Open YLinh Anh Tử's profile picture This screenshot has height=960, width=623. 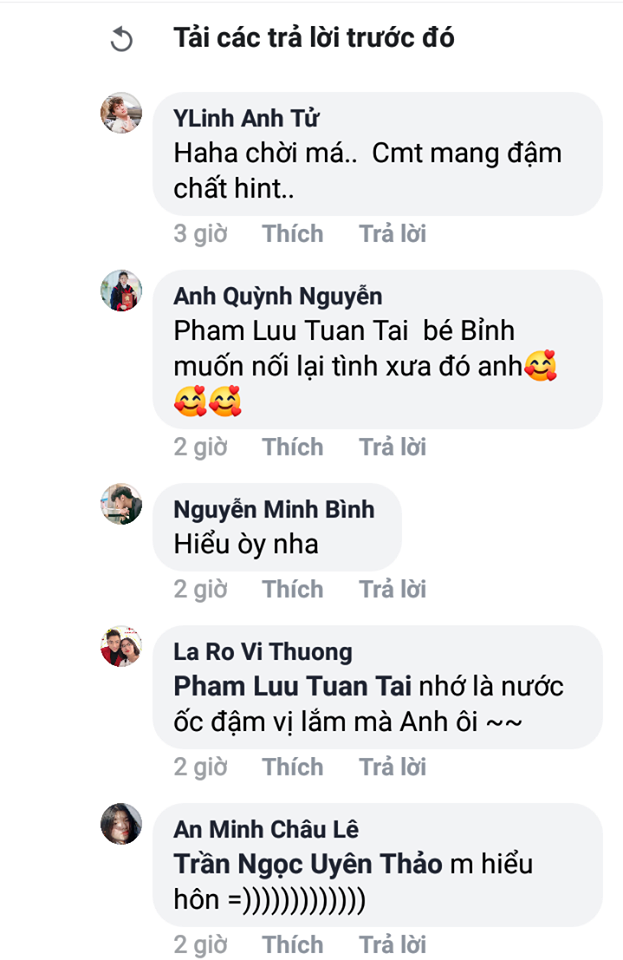coord(121,113)
